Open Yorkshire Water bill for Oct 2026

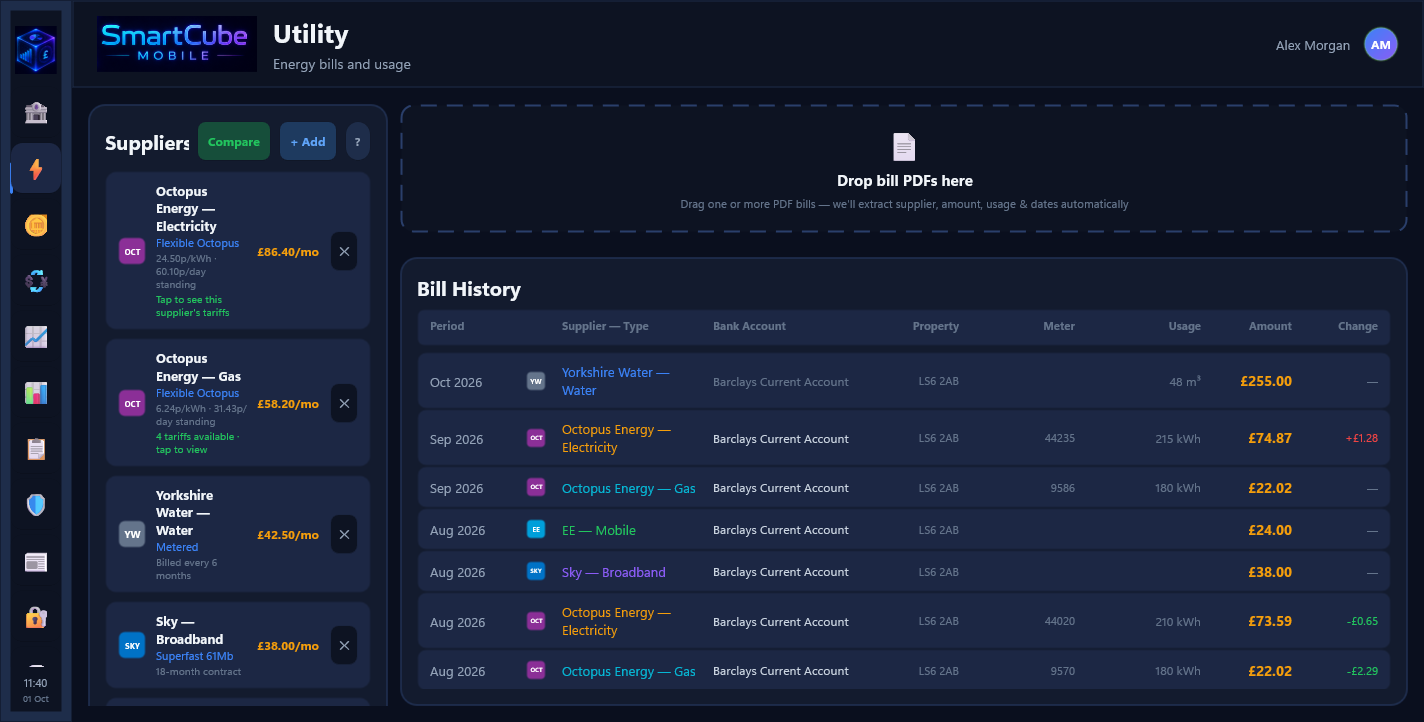tap(904, 381)
